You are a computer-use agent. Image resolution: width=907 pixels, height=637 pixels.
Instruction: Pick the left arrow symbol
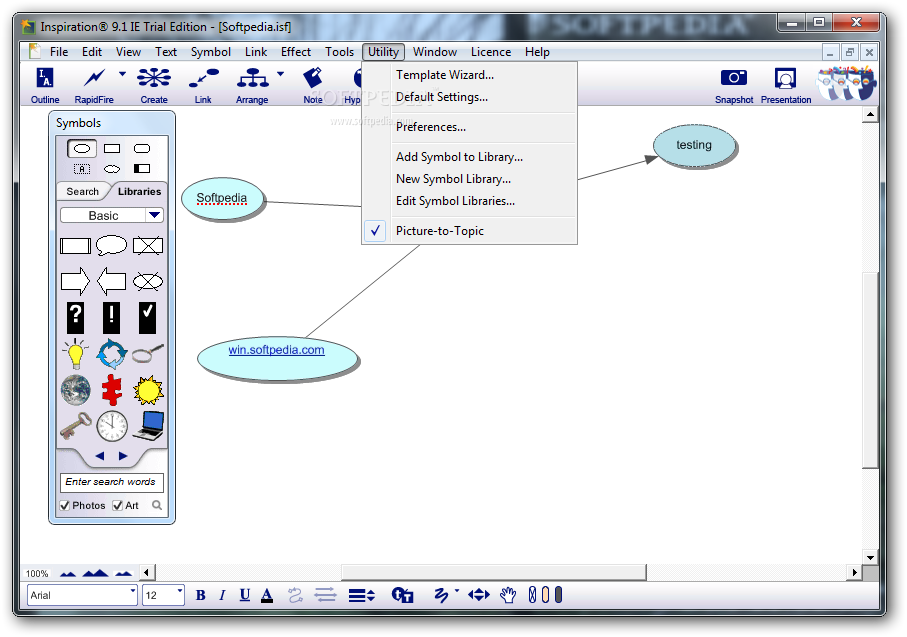[112, 281]
